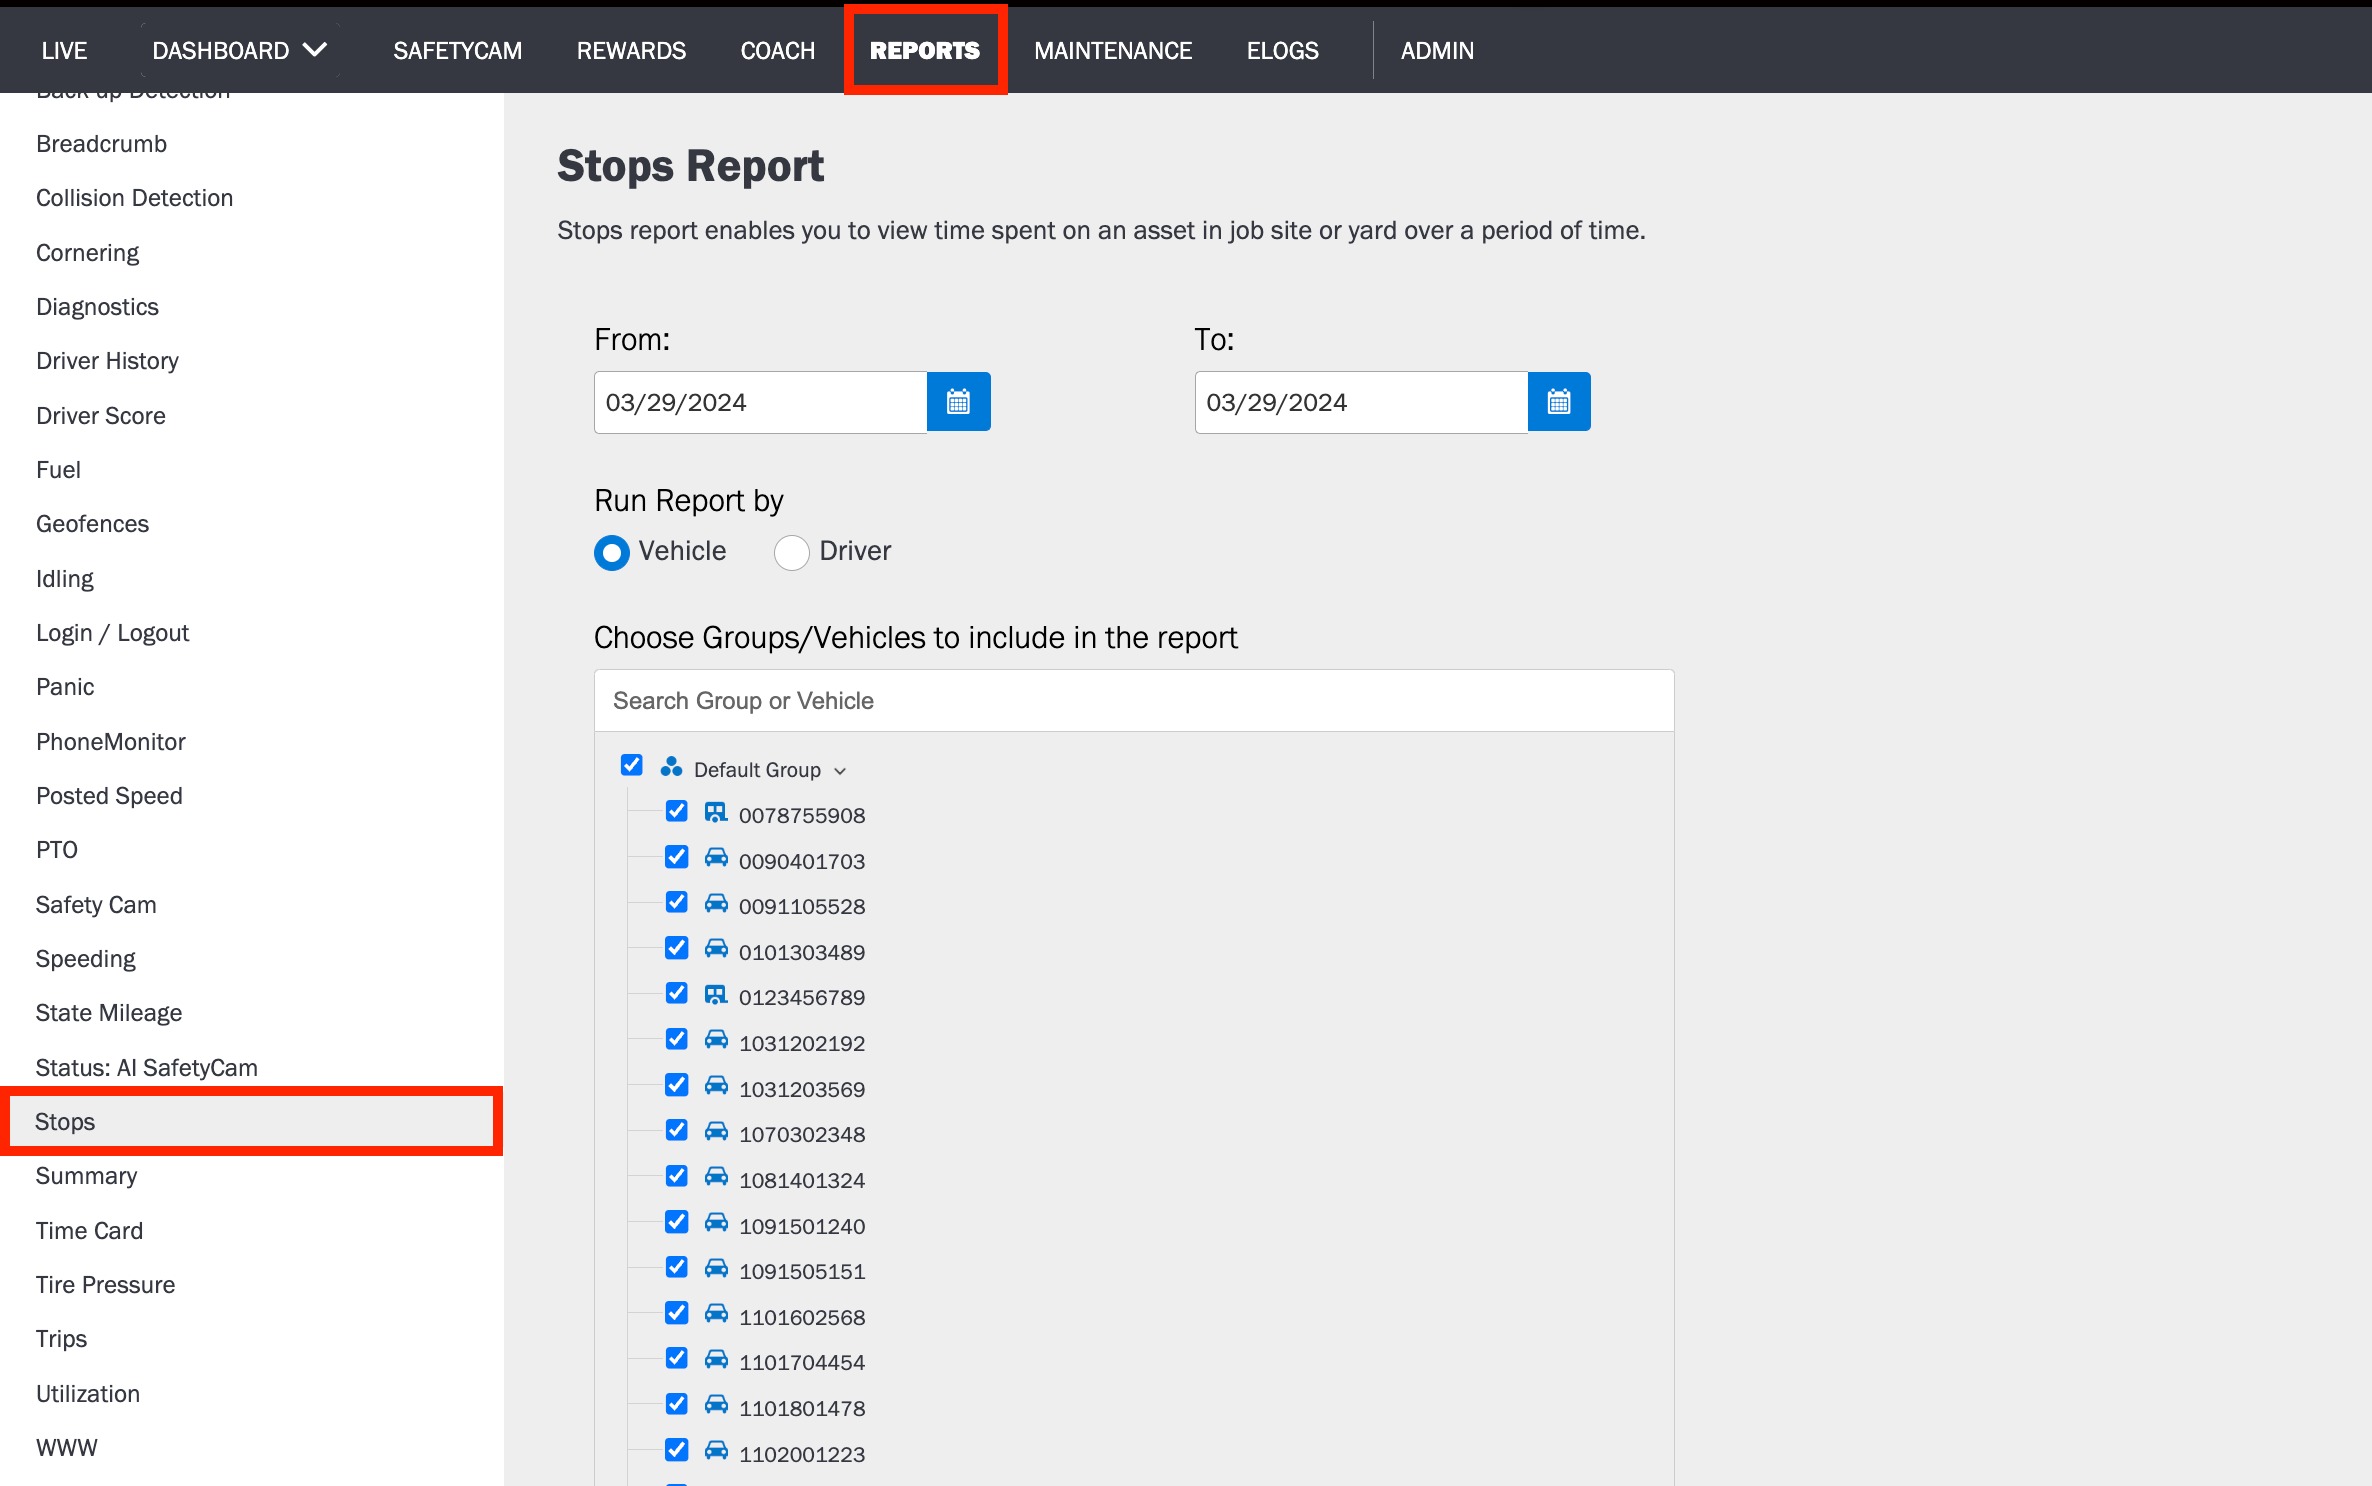Open the Utilization report
Image resolution: width=2372 pixels, height=1486 pixels.
(88, 1394)
